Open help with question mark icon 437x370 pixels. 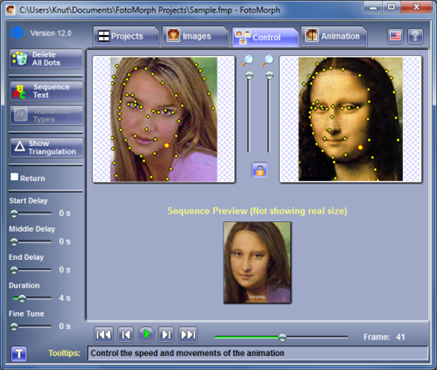415,36
